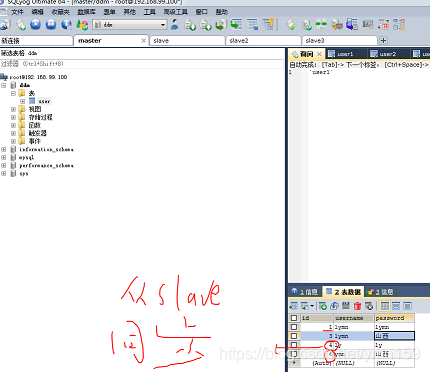The width and height of the screenshot is (430, 372).
Task: Click the root@192.168.99.100 server icon
Action: [x=4, y=77]
